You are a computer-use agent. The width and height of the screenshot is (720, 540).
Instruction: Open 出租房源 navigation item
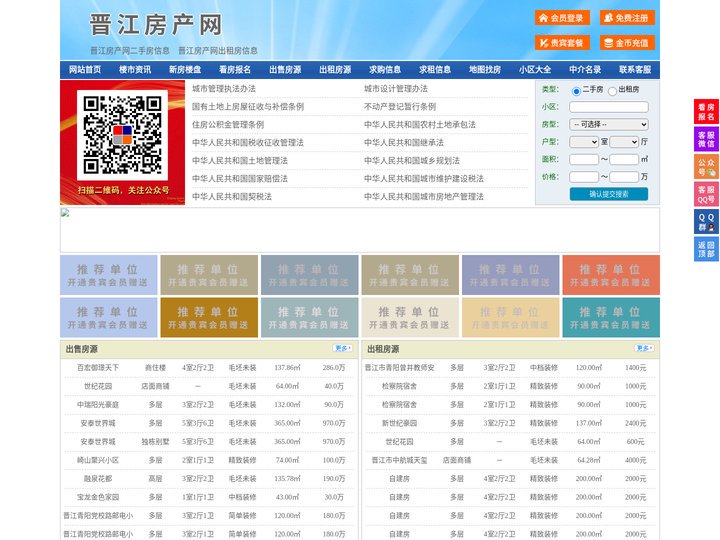click(x=335, y=70)
